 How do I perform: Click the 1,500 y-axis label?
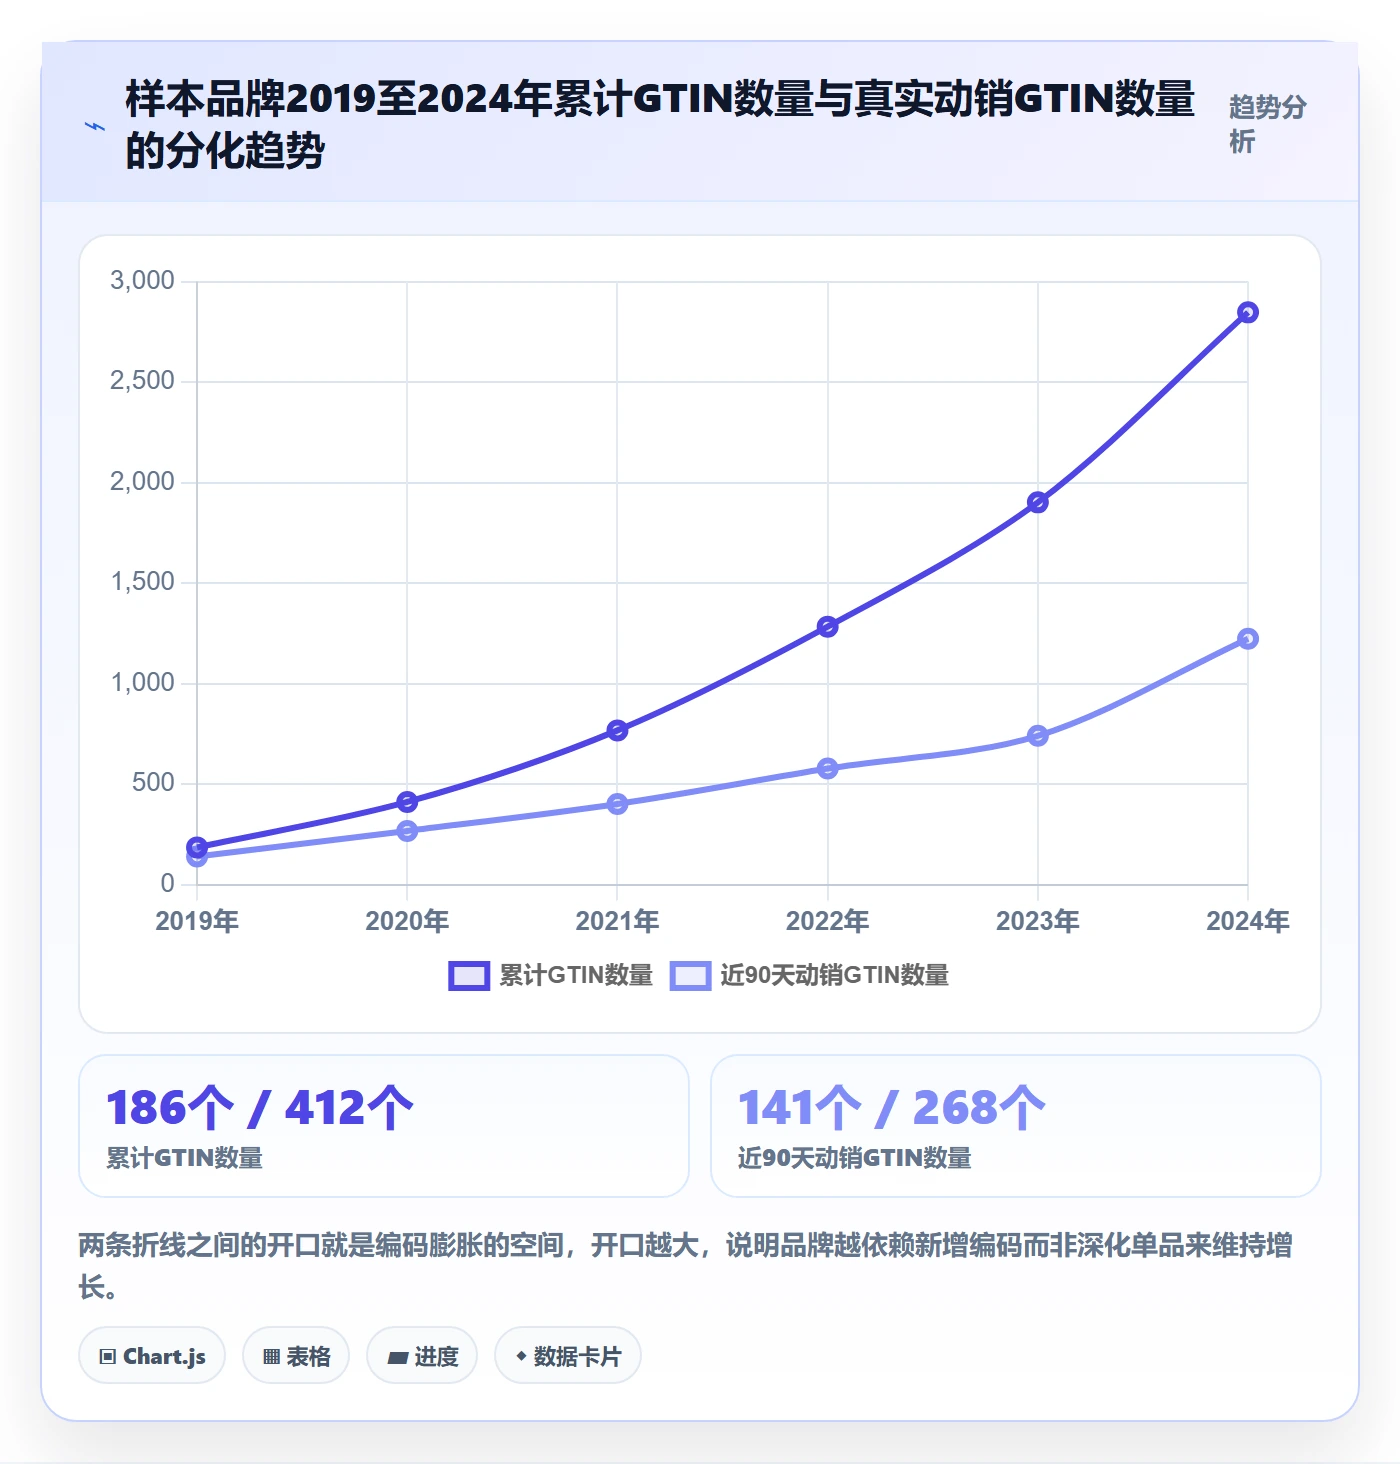[142, 582]
